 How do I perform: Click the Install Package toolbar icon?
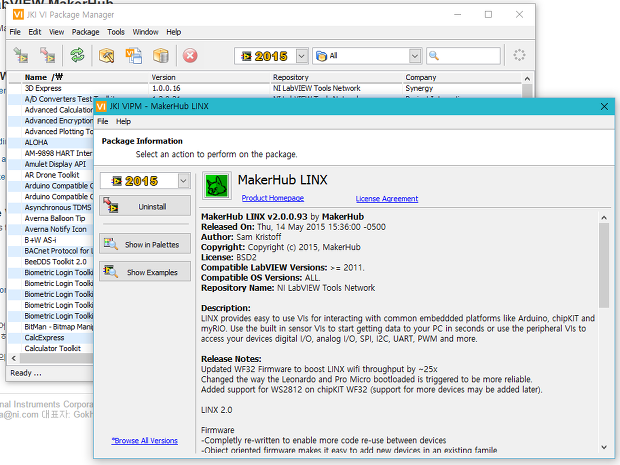pos(21,55)
